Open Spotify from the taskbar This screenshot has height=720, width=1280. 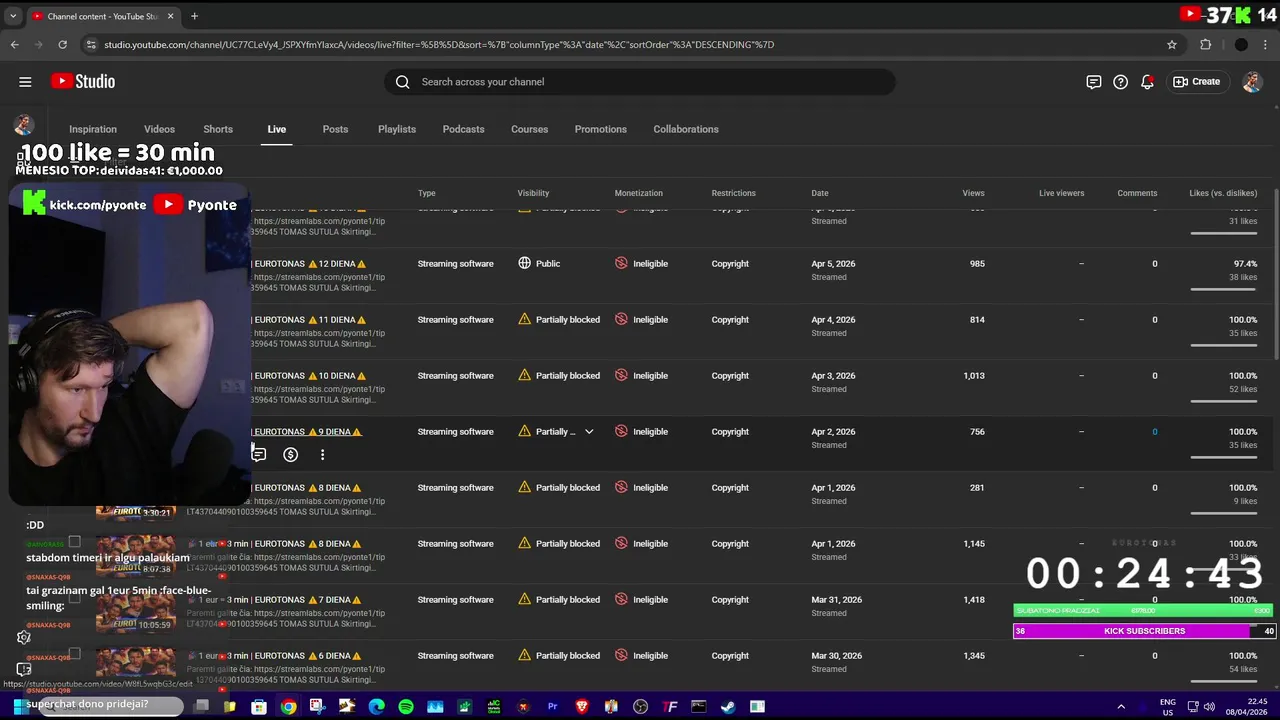point(406,707)
